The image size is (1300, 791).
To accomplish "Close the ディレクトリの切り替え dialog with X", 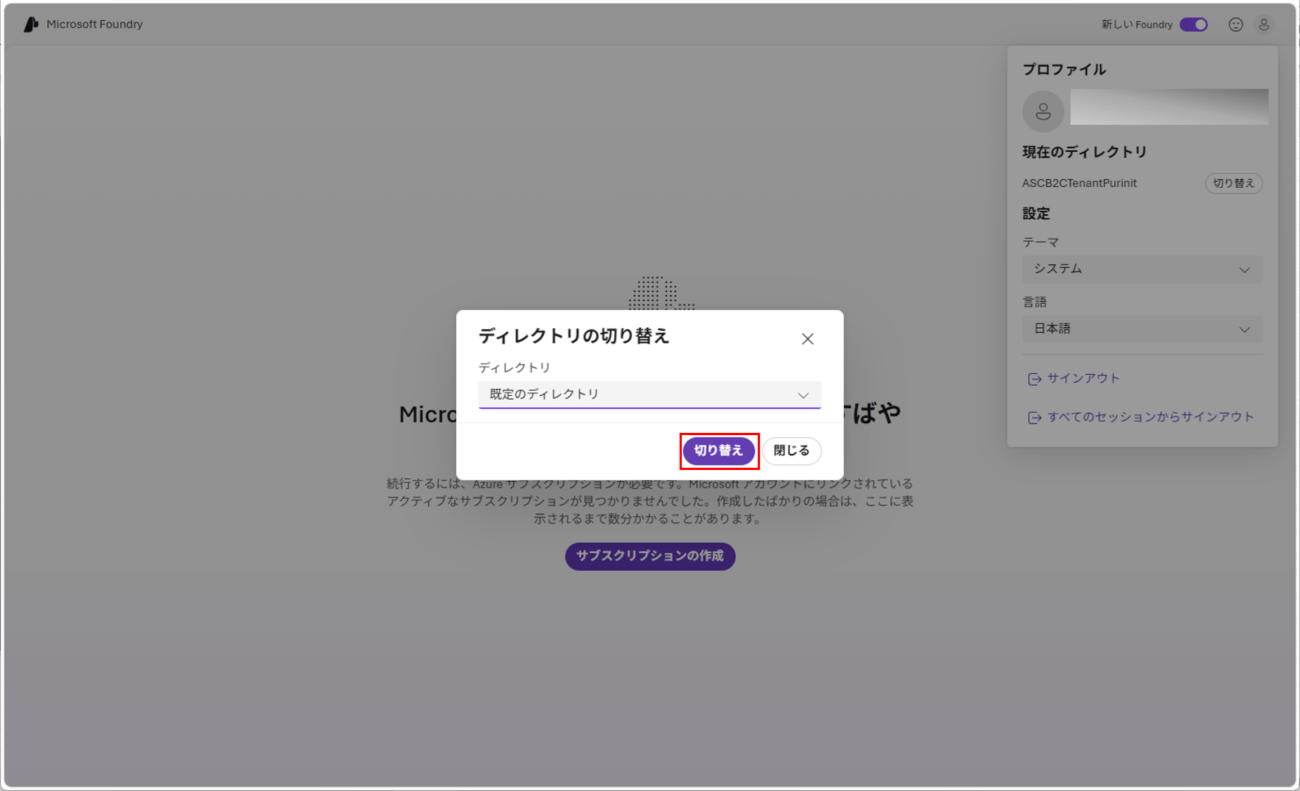I will pos(808,339).
